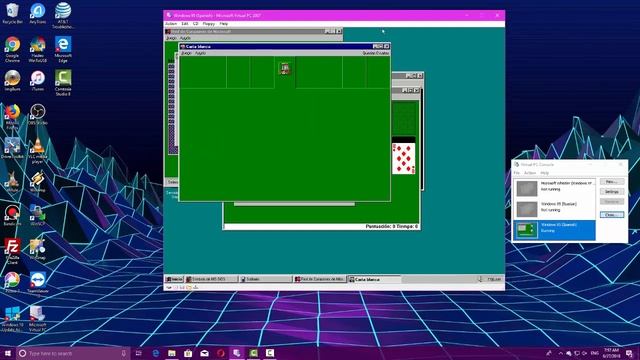Launch iTunes from the desktop

pyautogui.click(x=38, y=80)
